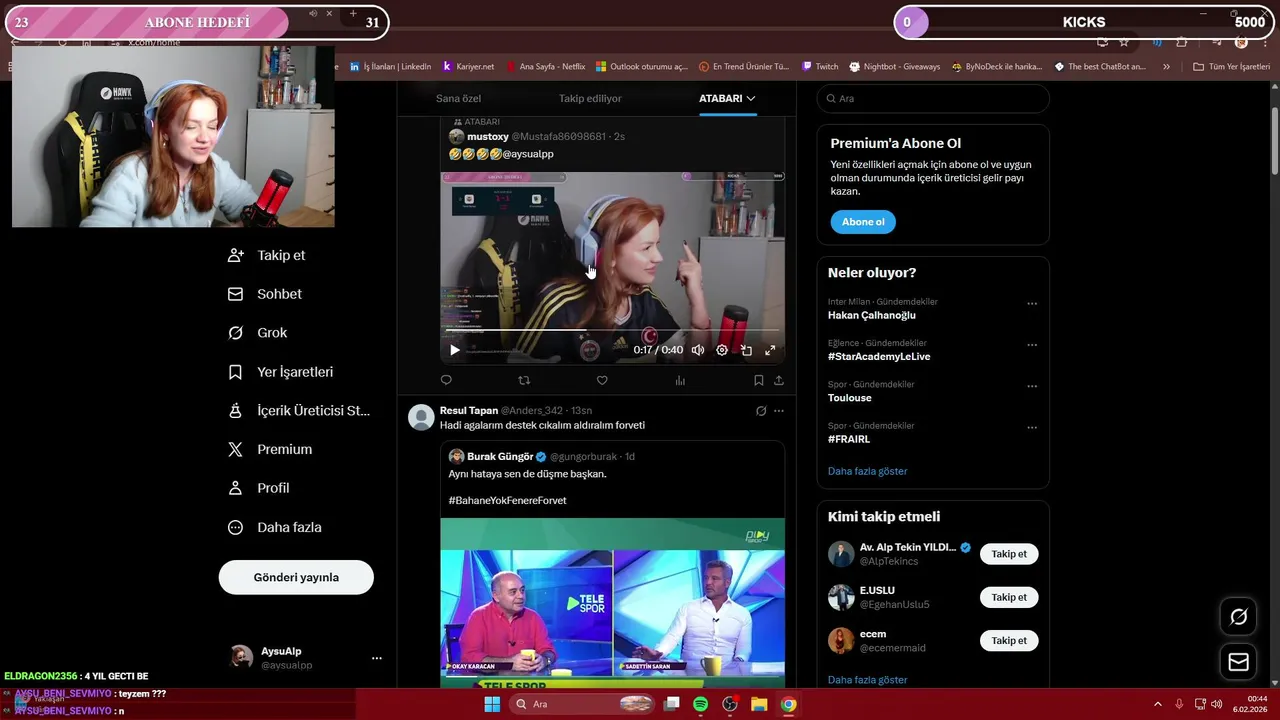Open video picture-in-picture icon
The image size is (1280, 720).
pyautogui.click(x=746, y=350)
